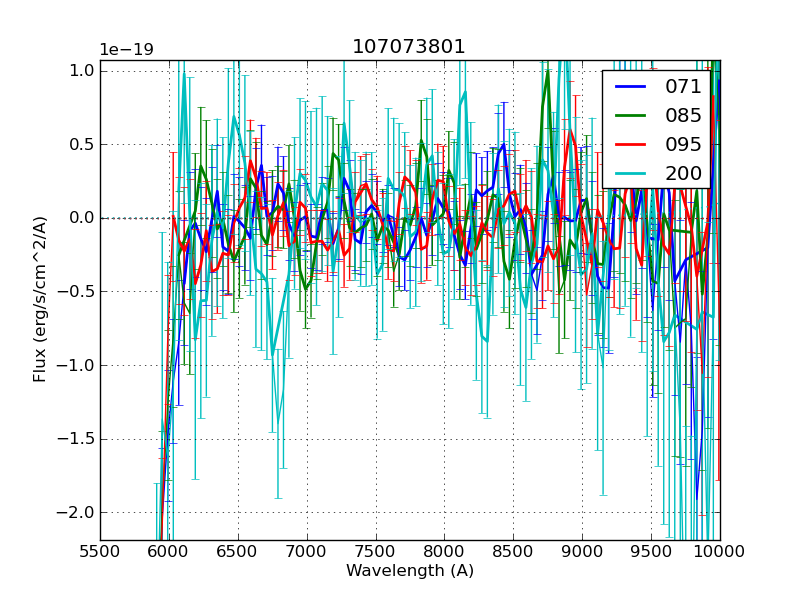800x600 pixels.
Task: Click the 071 legend label
Action: [x=684, y=87]
